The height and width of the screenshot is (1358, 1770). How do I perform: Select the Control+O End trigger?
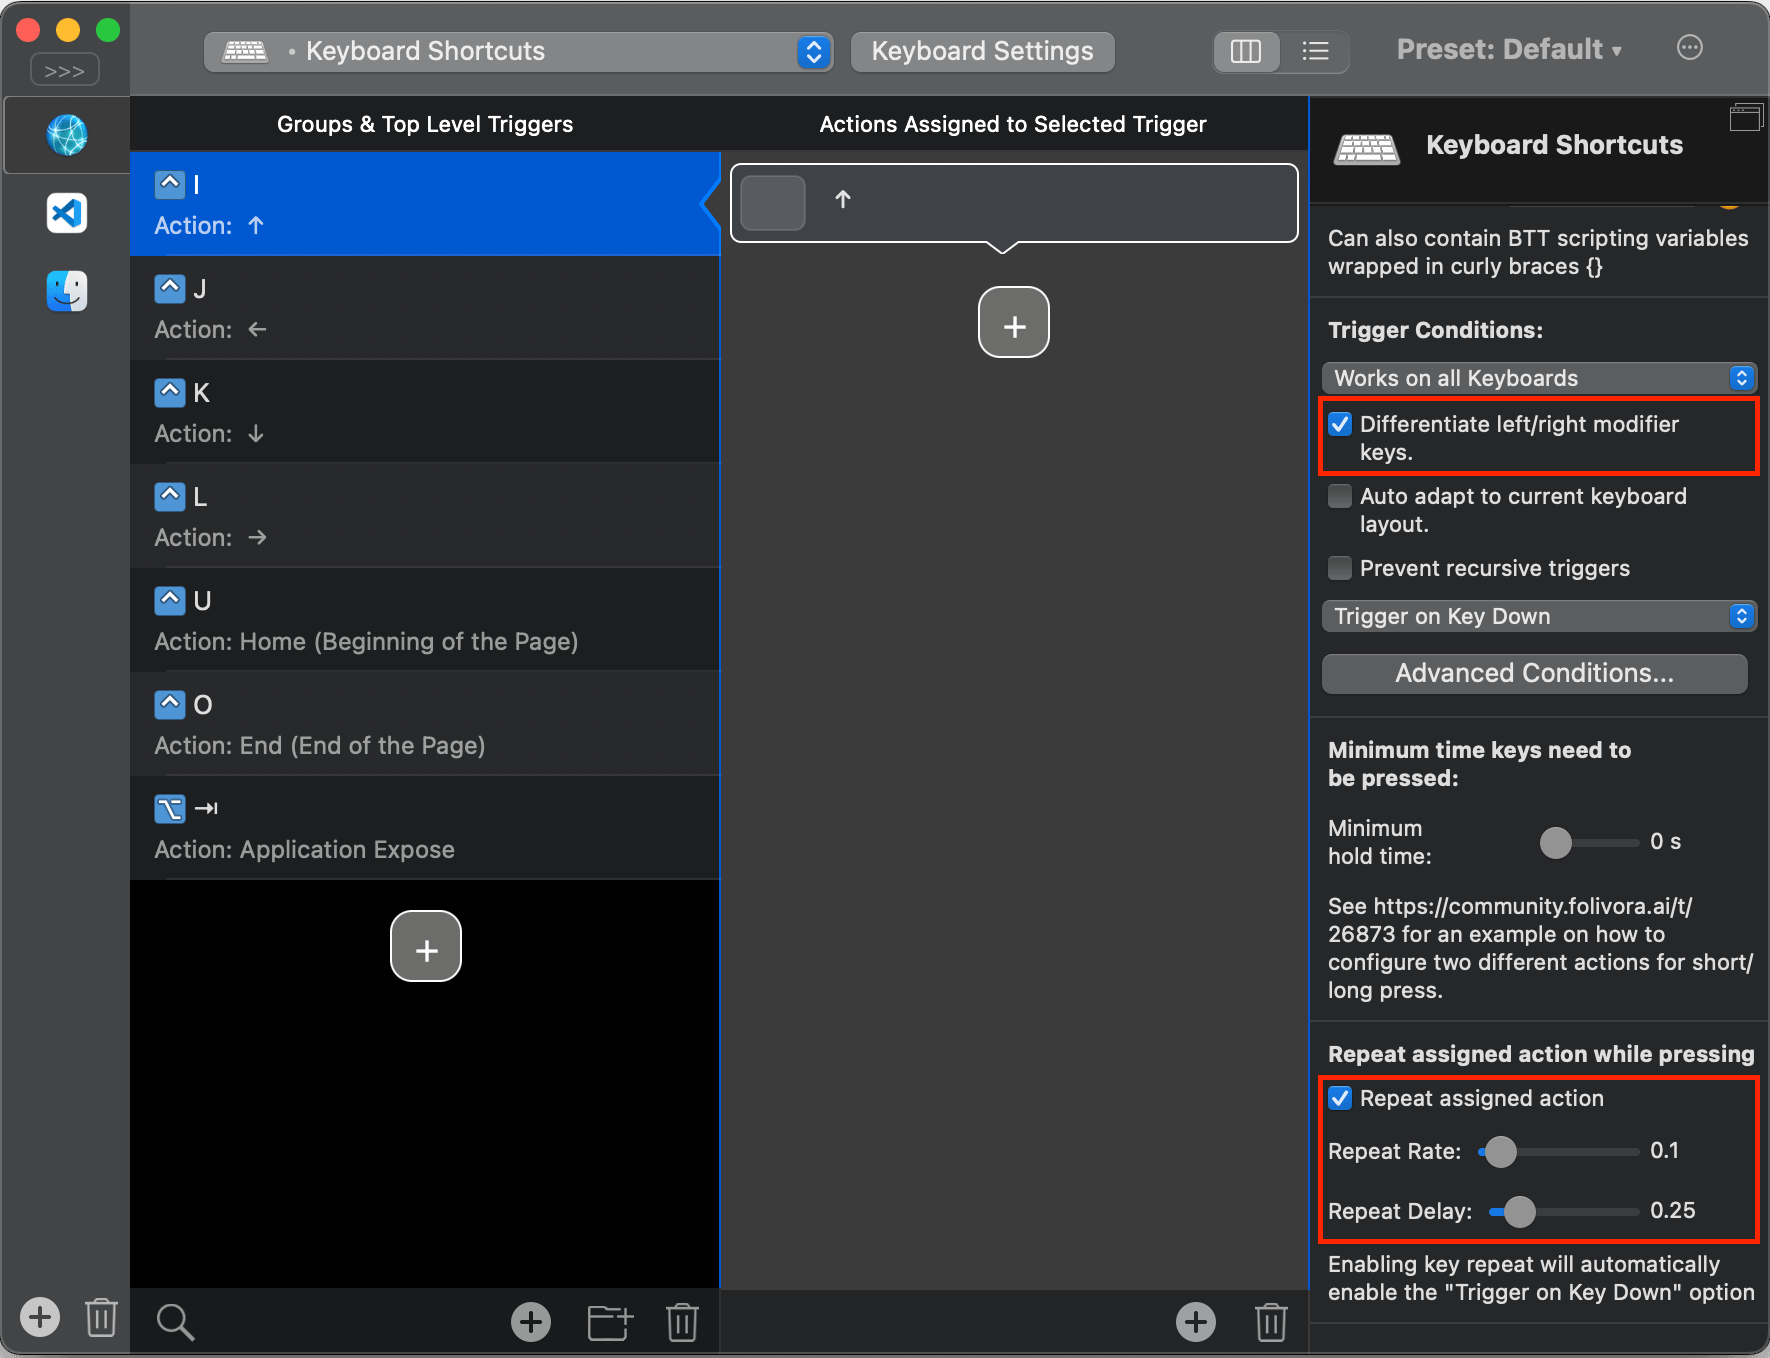click(x=425, y=724)
